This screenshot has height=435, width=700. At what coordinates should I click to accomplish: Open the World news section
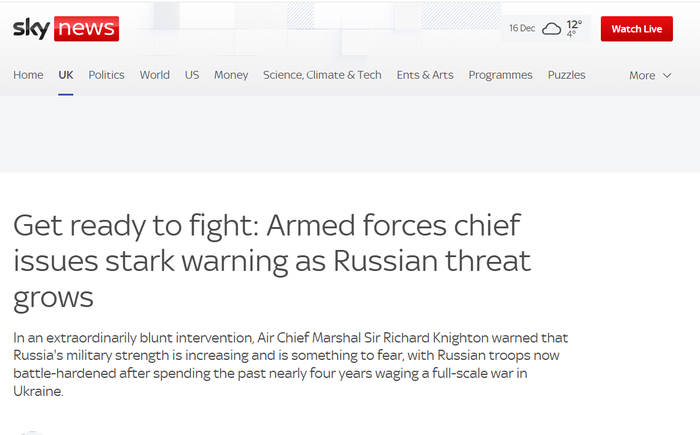tap(154, 75)
